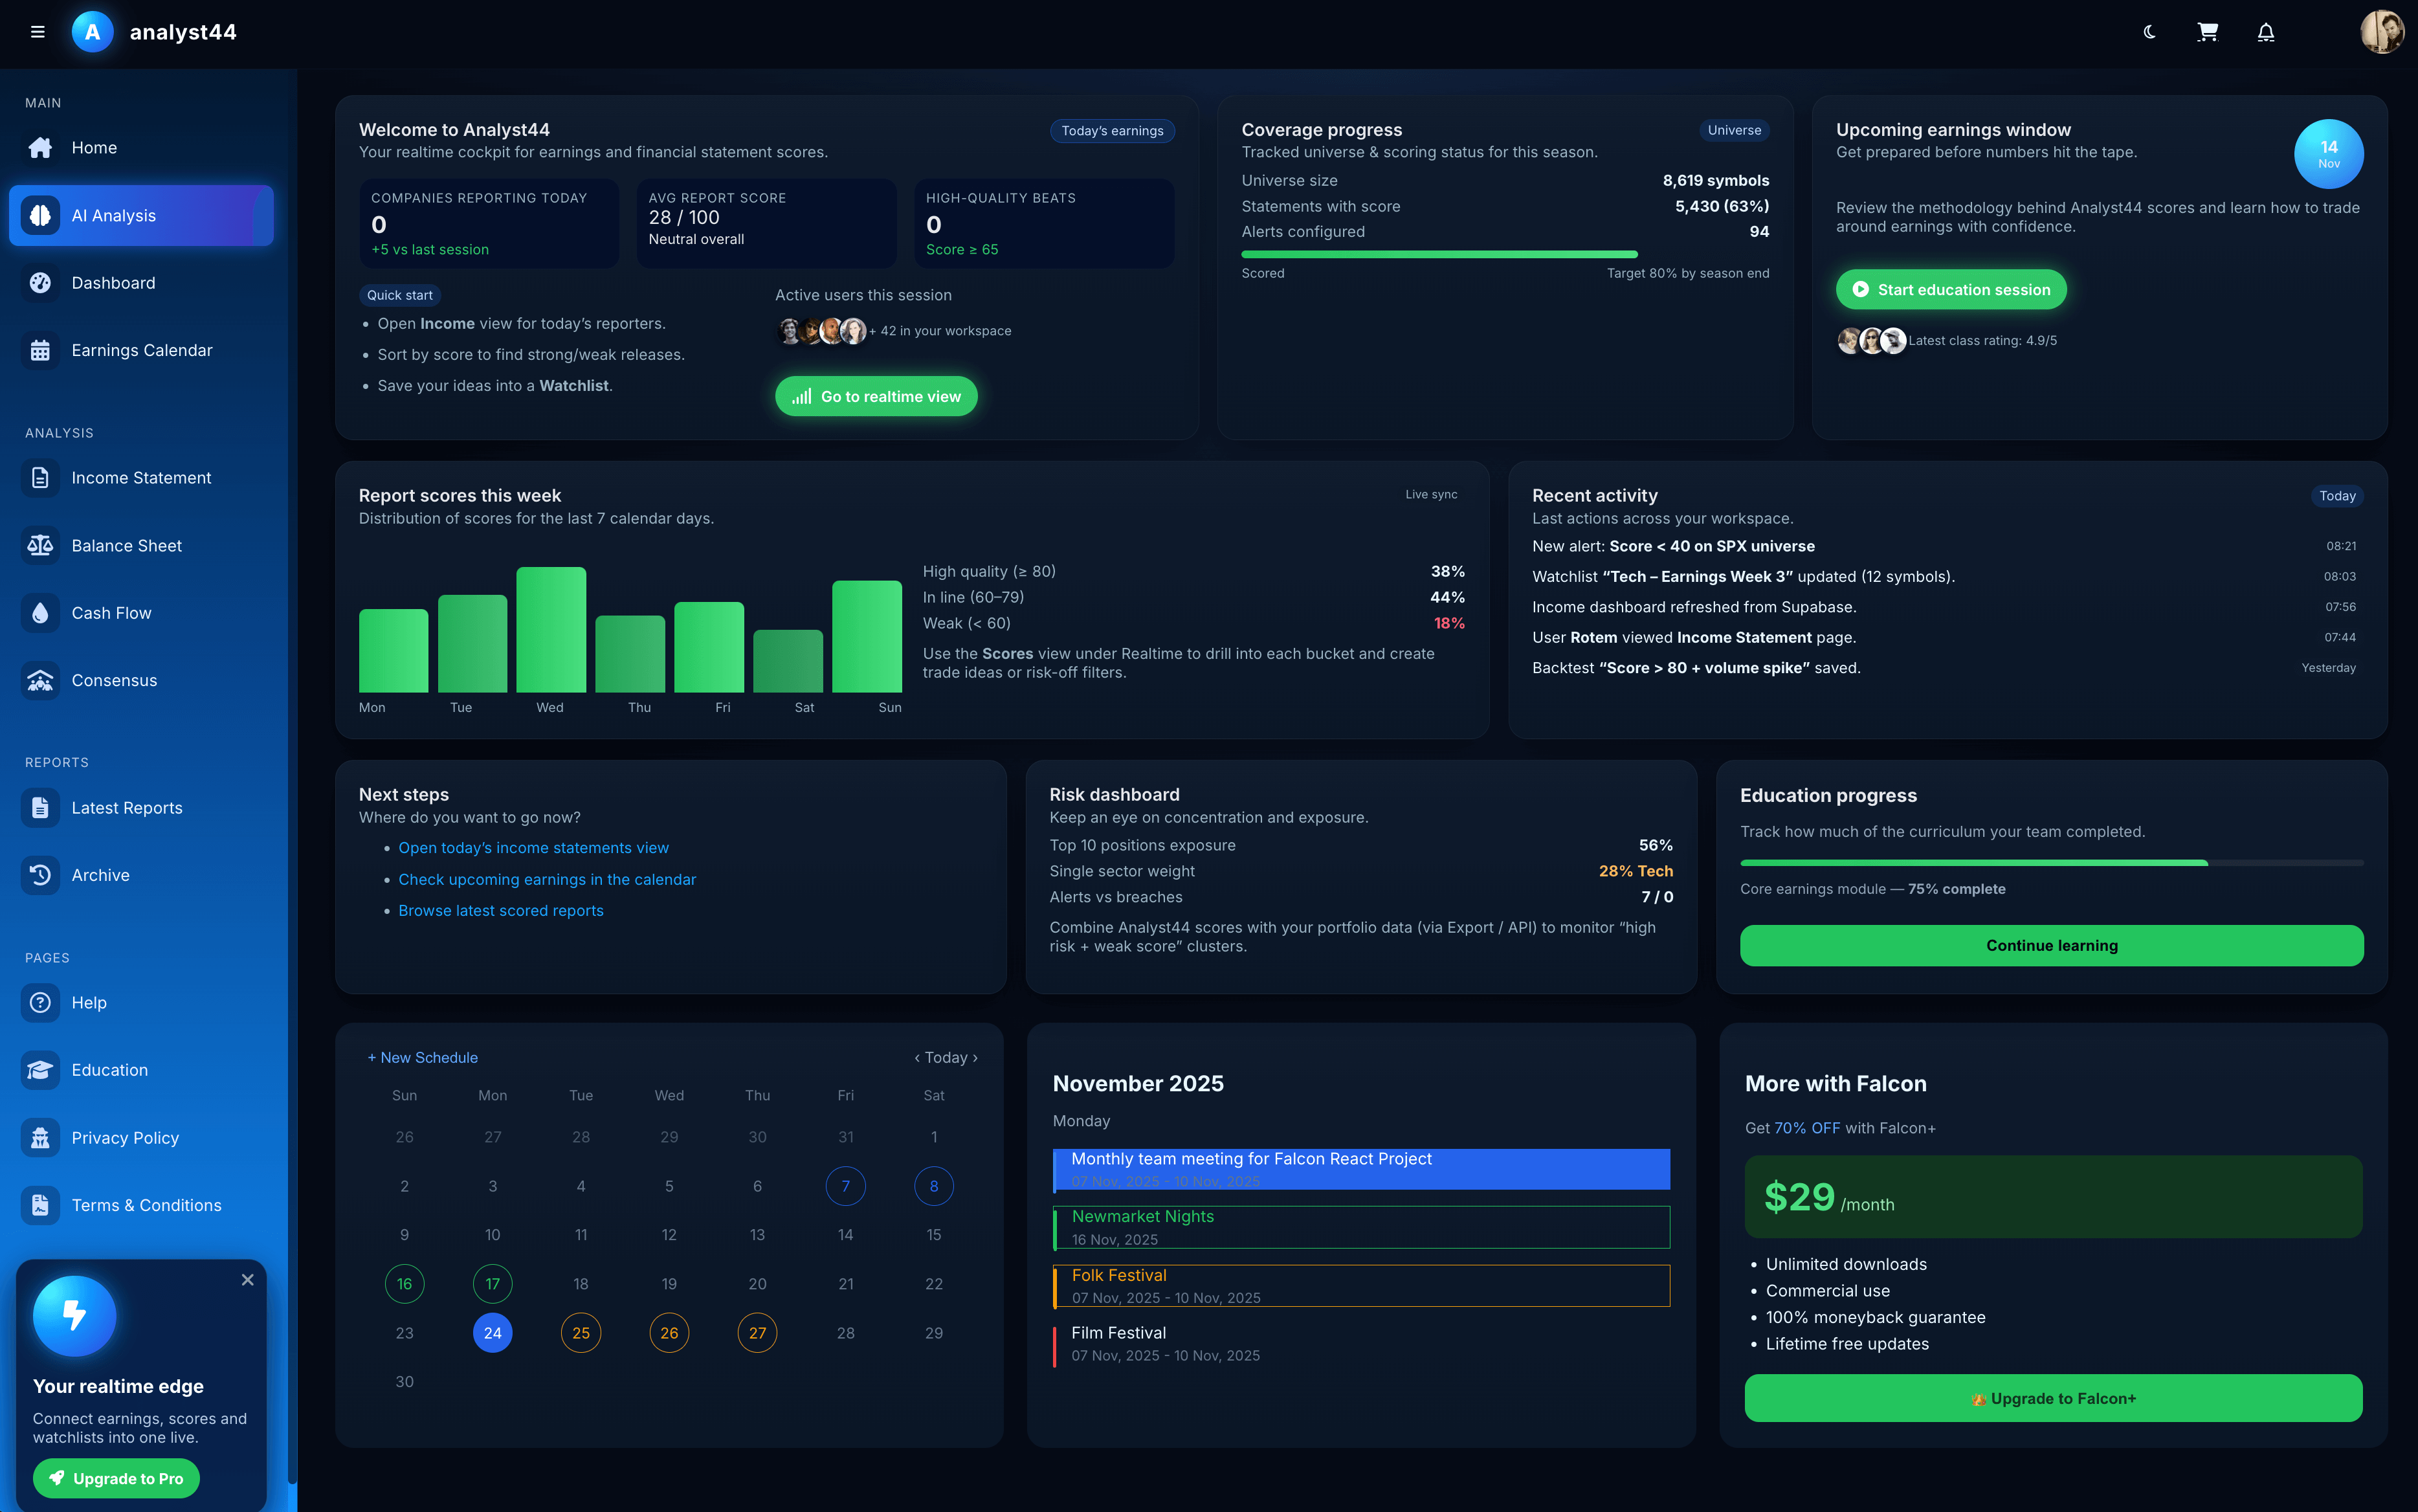This screenshot has height=1512, width=2418.
Task: Switch to Dashboard in the sidebar
Action: click(113, 283)
